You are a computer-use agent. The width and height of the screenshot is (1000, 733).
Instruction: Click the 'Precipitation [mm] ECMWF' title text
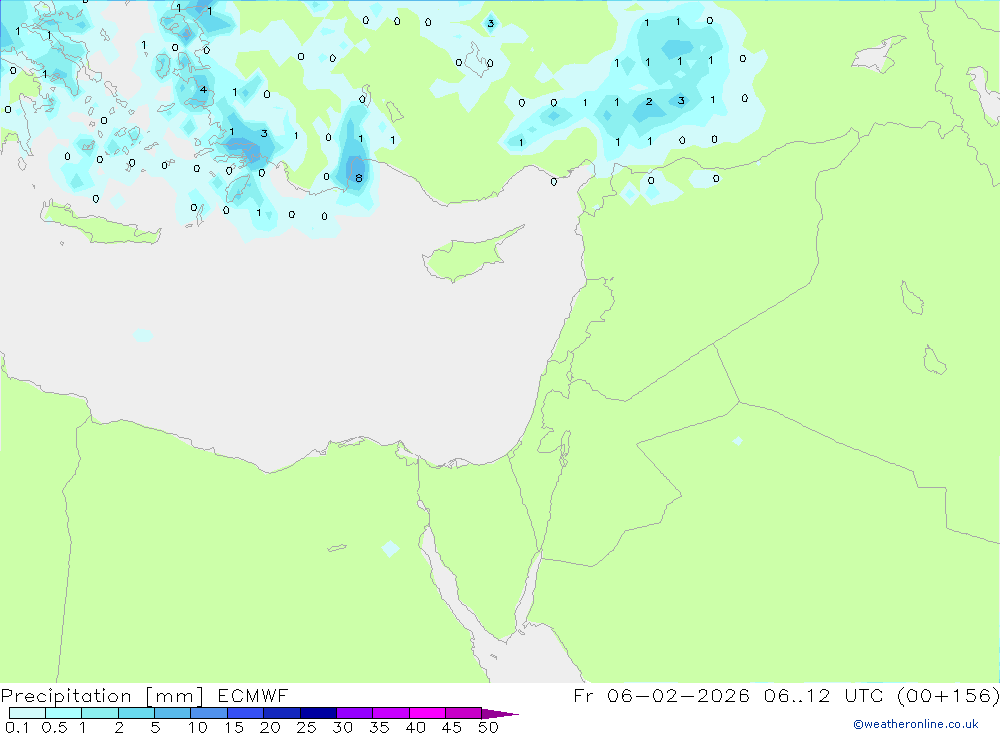point(144,695)
